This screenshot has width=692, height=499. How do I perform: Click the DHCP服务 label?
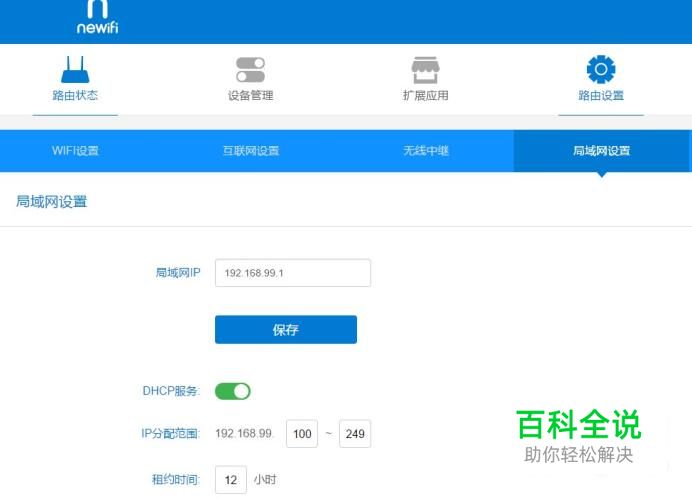click(171, 391)
